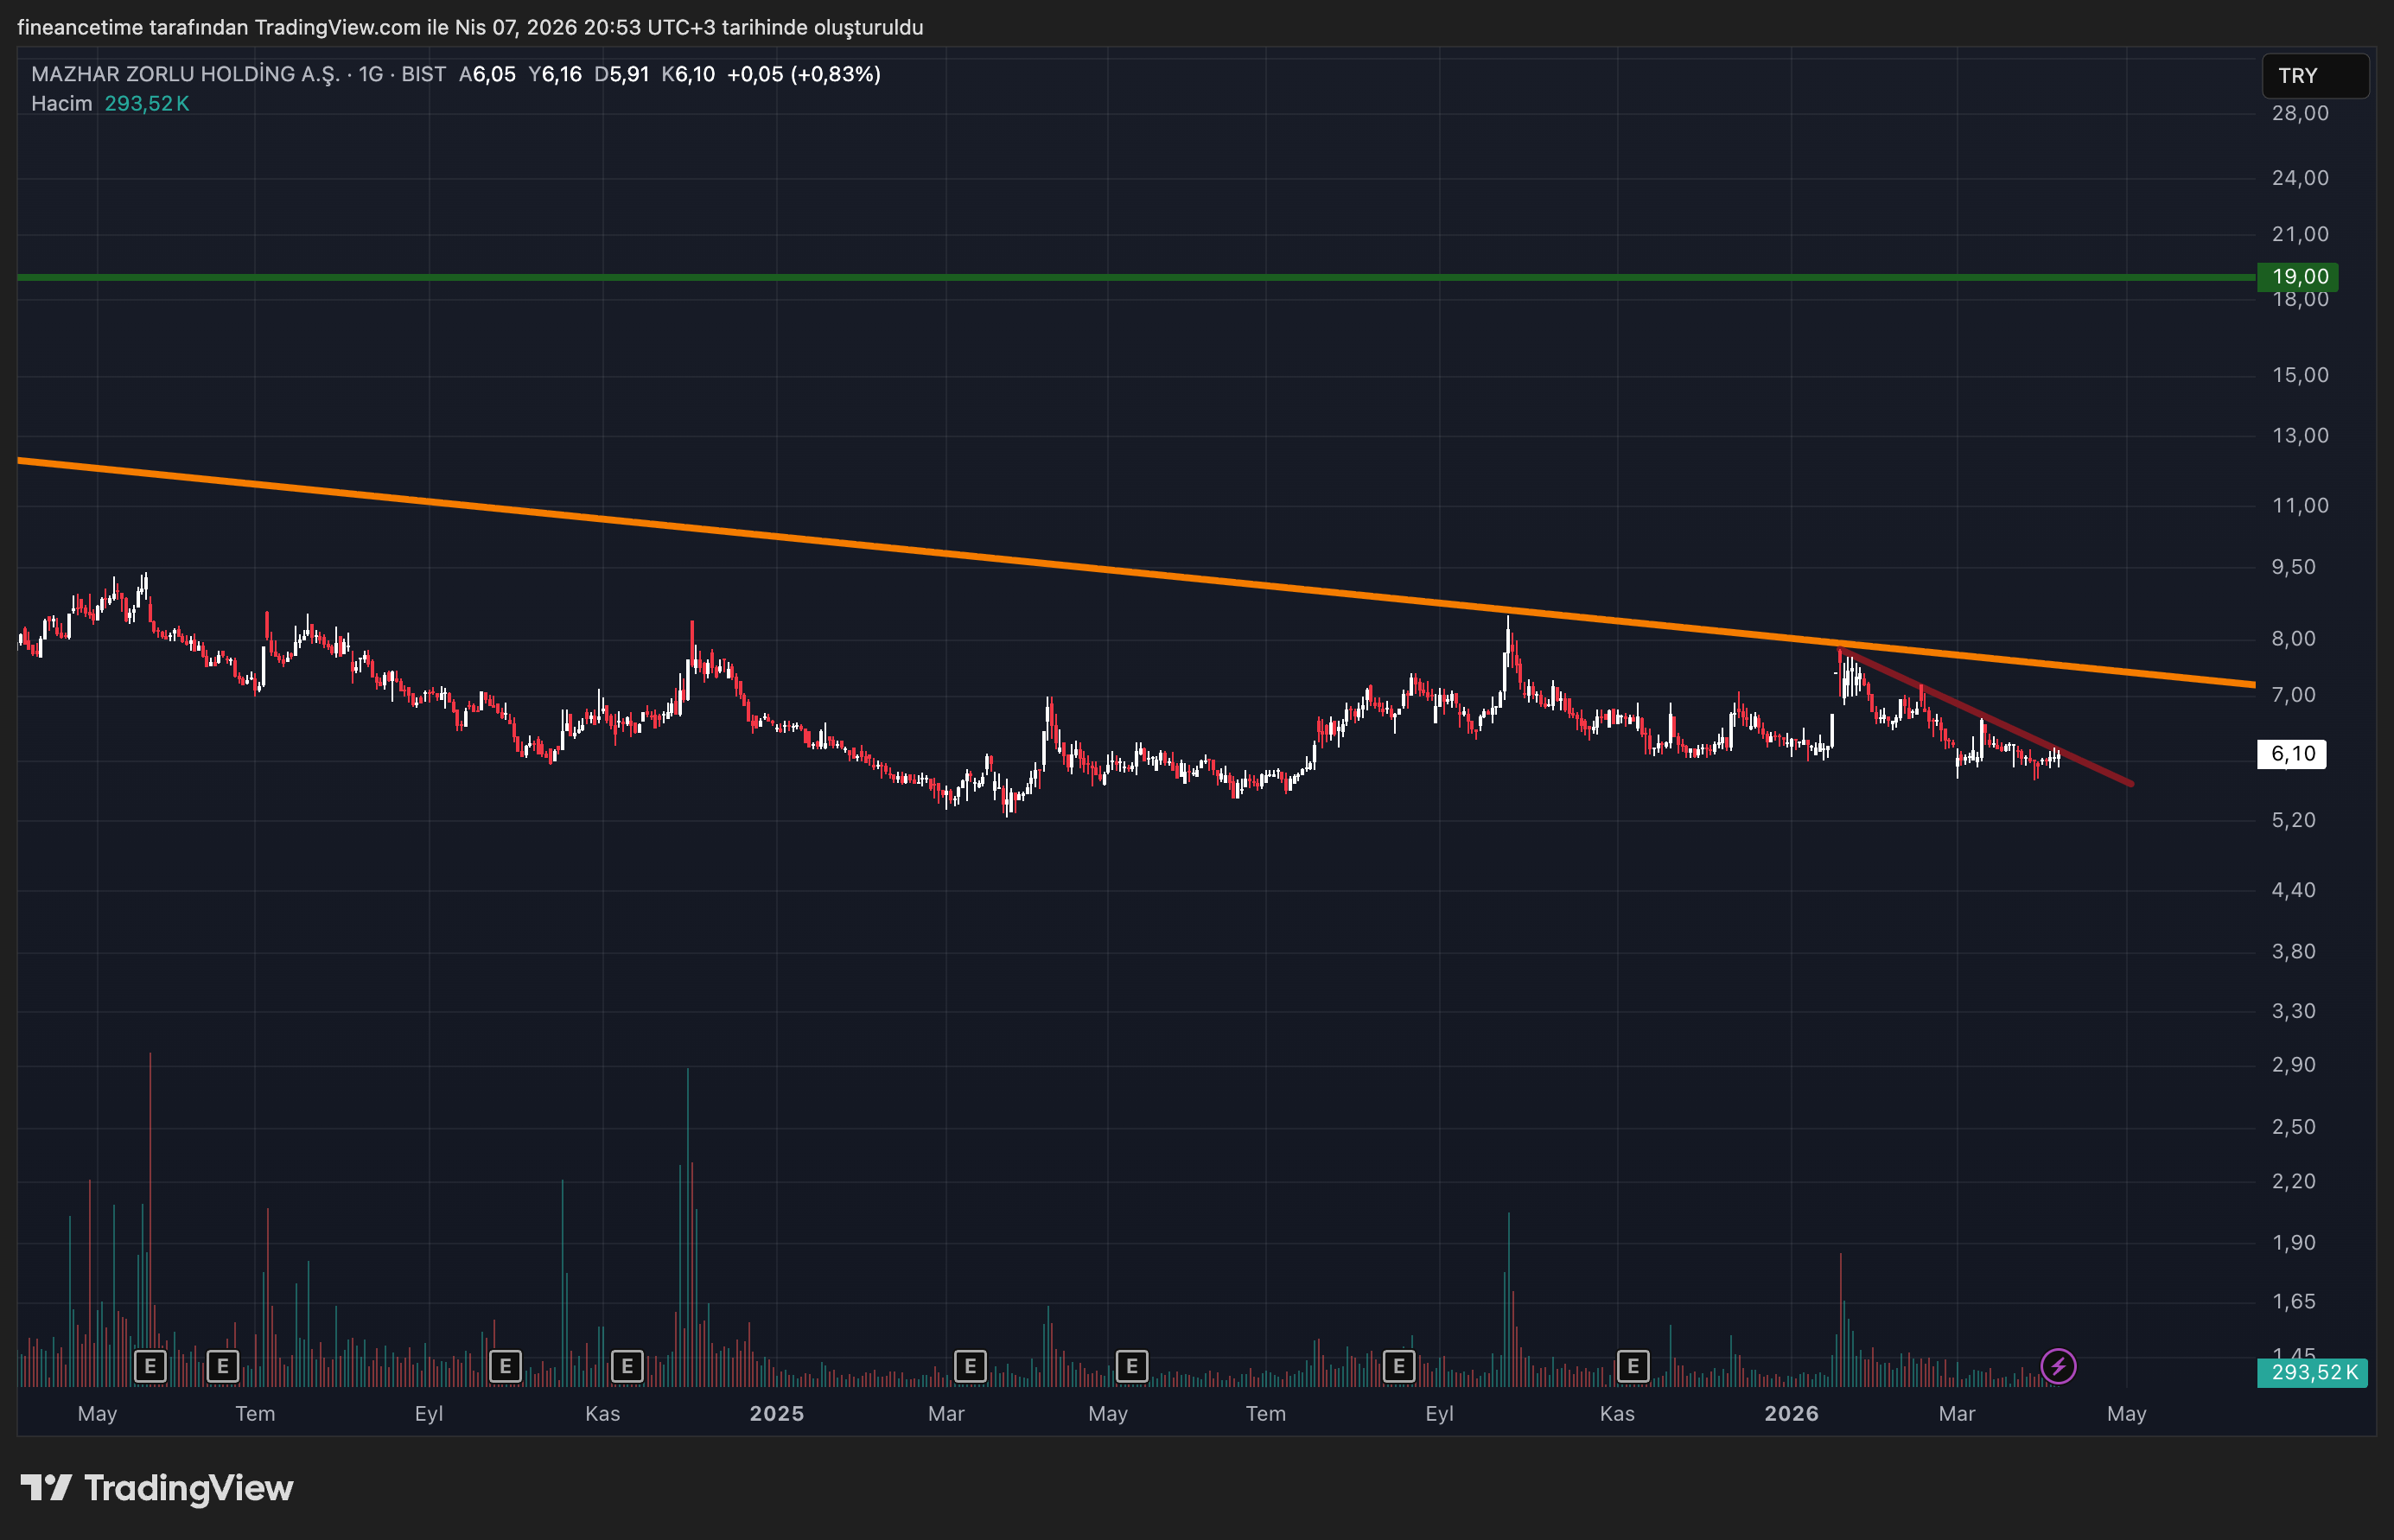Click the earnings E icon near Tem 2024
This screenshot has width=2394, height=1540.
[x=221, y=1365]
